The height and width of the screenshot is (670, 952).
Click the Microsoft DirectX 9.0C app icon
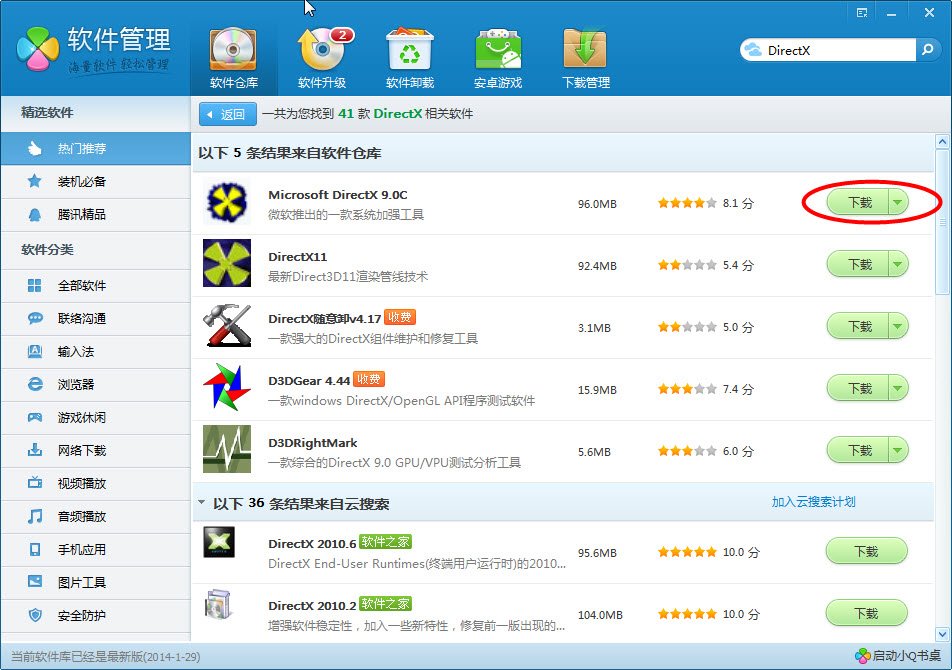coord(226,201)
